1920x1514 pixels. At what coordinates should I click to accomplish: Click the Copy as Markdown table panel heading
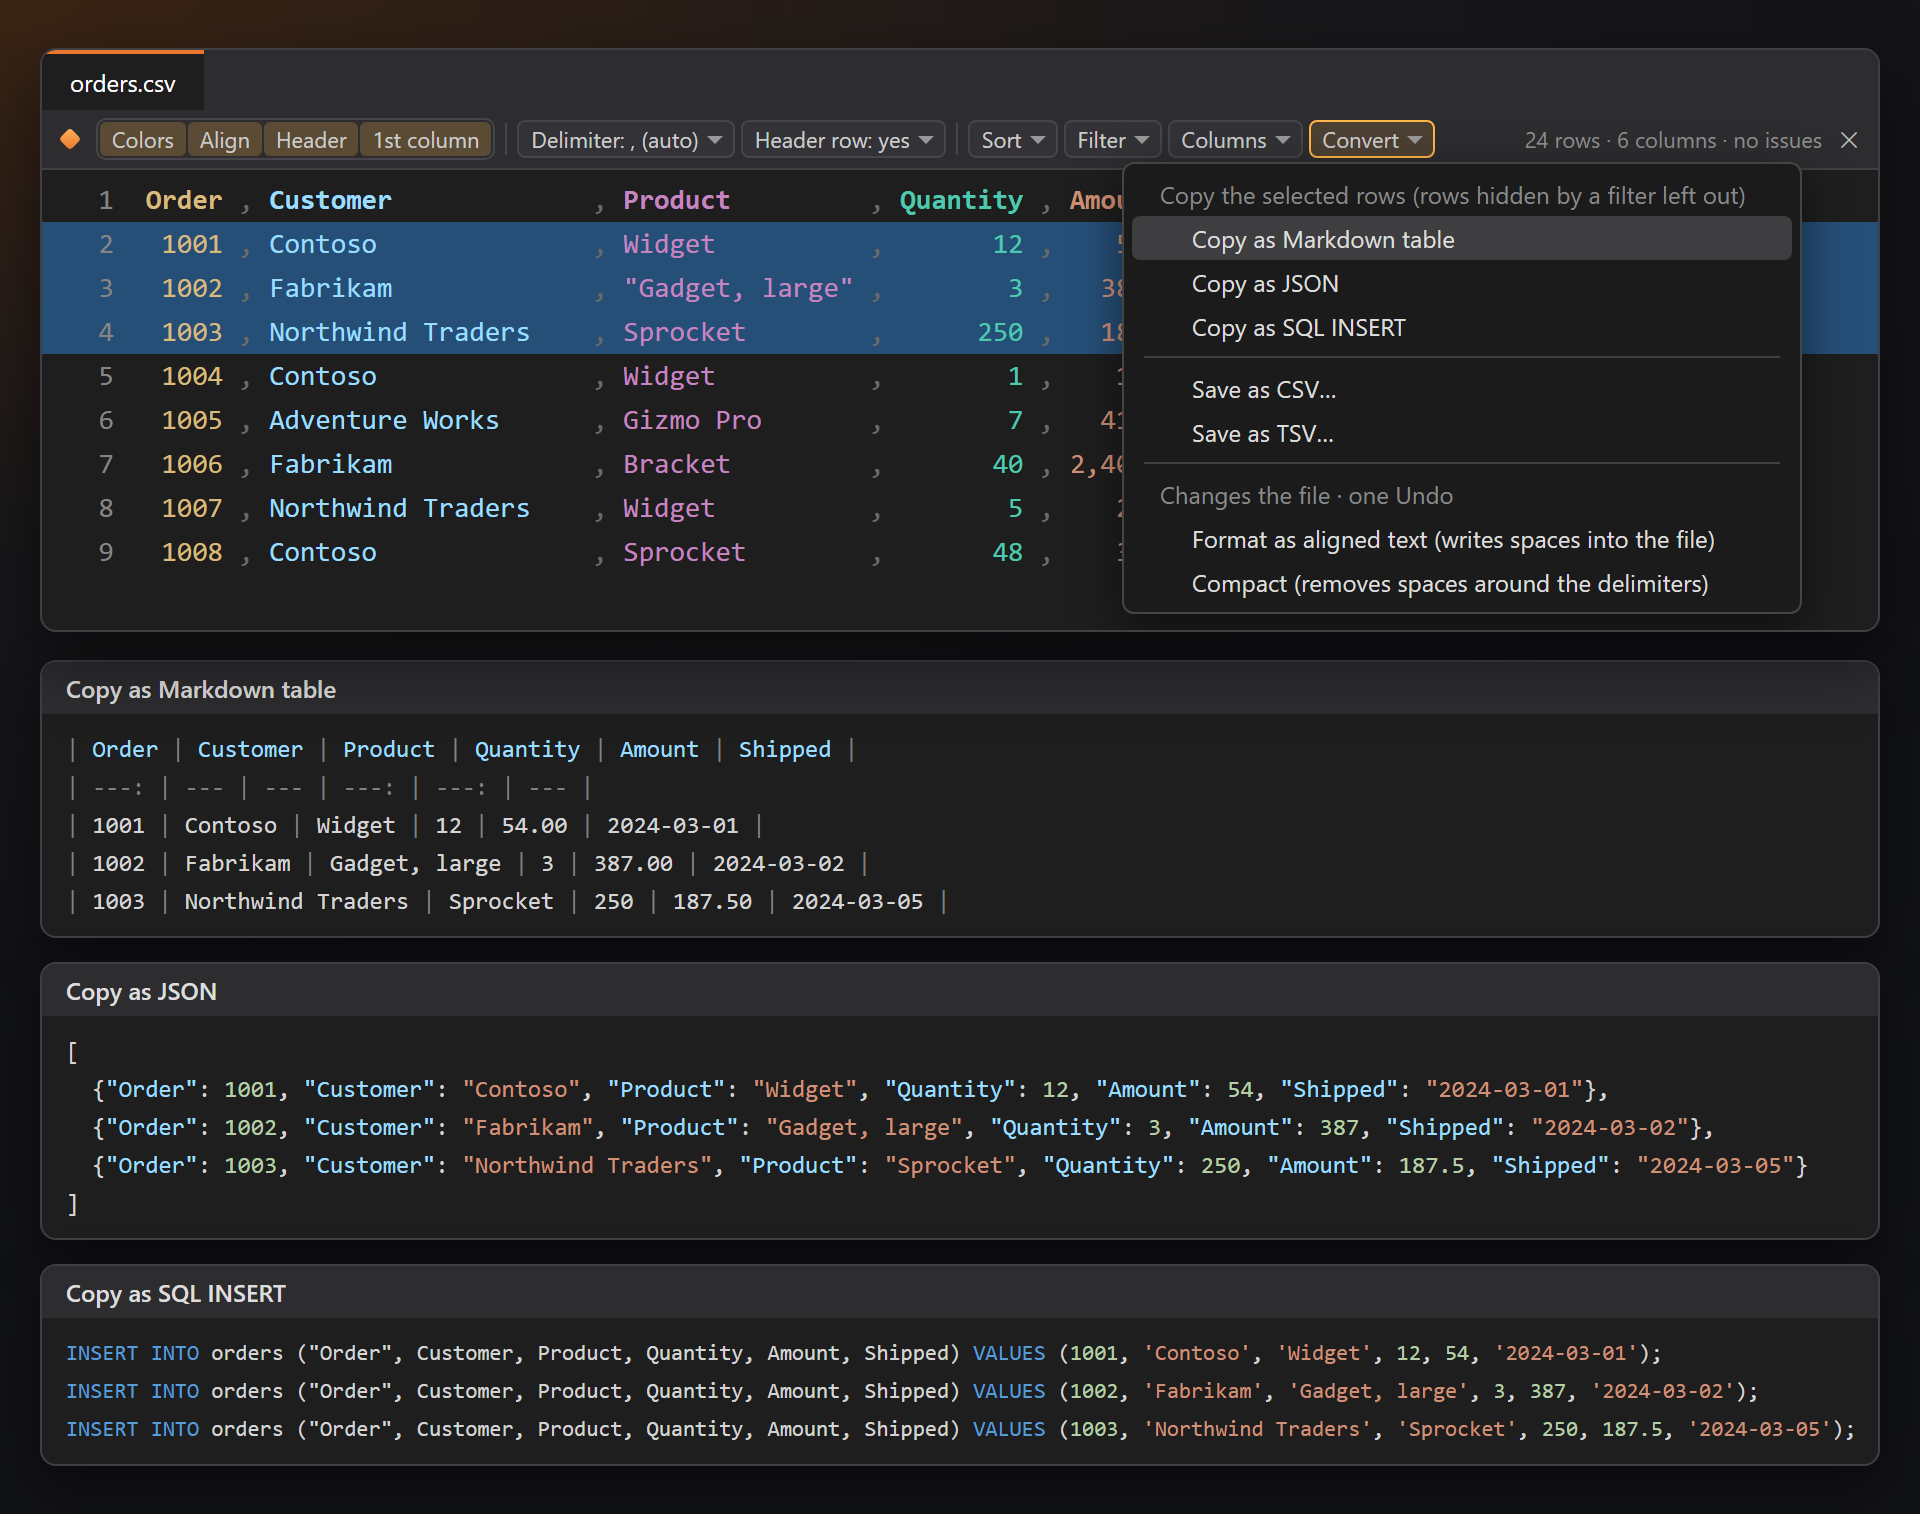click(201, 690)
